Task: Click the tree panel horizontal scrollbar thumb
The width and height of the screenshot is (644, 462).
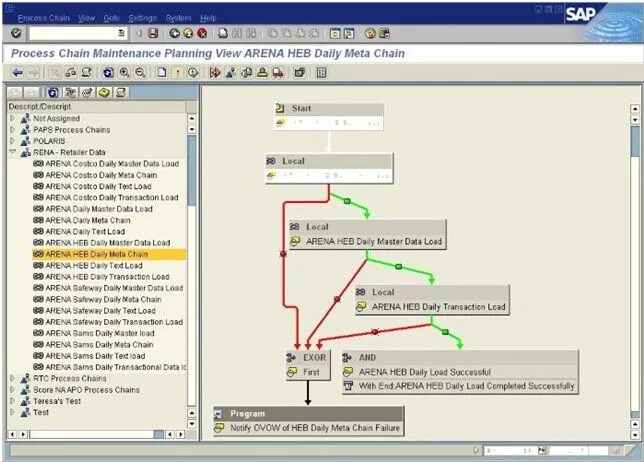Action: click(159, 434)
